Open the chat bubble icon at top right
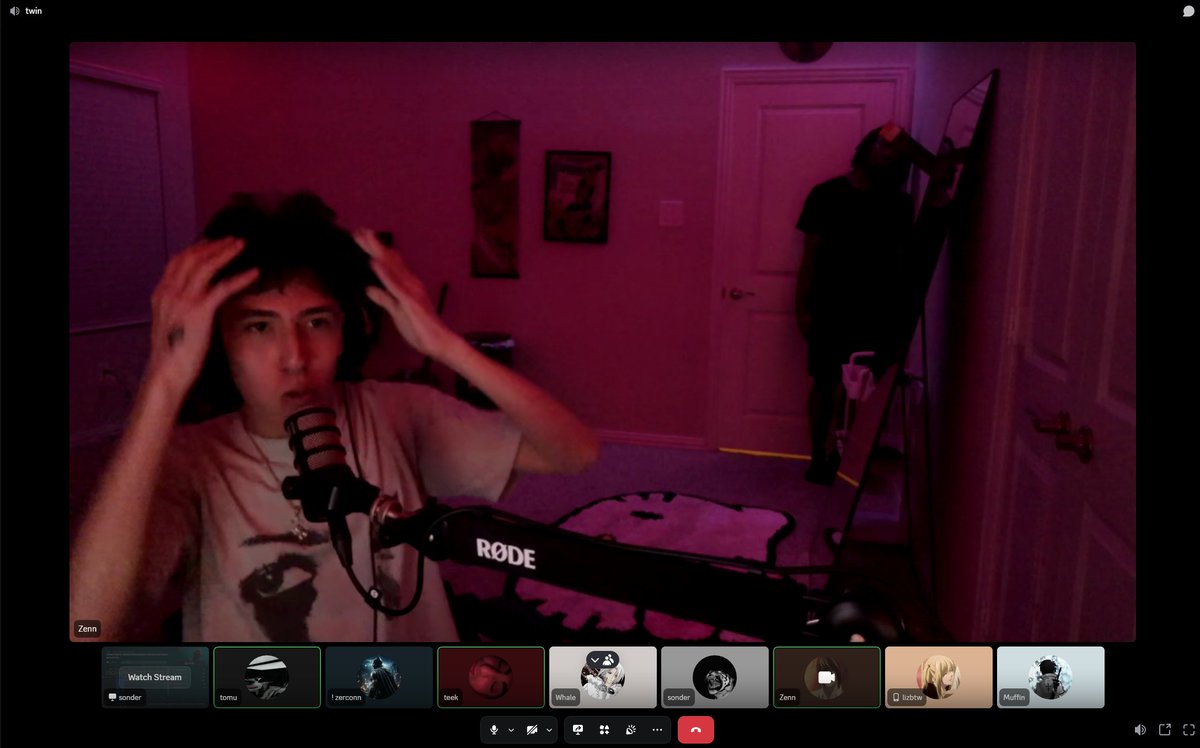This screenshot has width=1200, height=748. (1188, 11)
